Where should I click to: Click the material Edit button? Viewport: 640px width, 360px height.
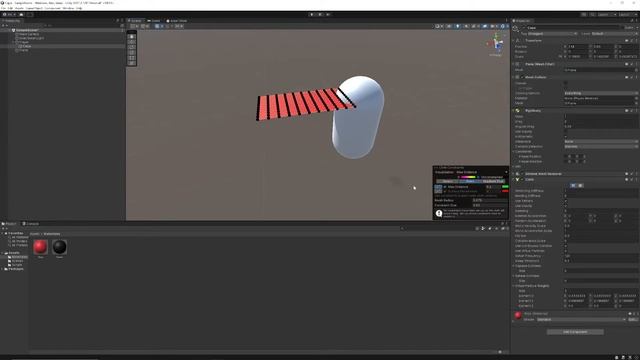click(633, 319)
